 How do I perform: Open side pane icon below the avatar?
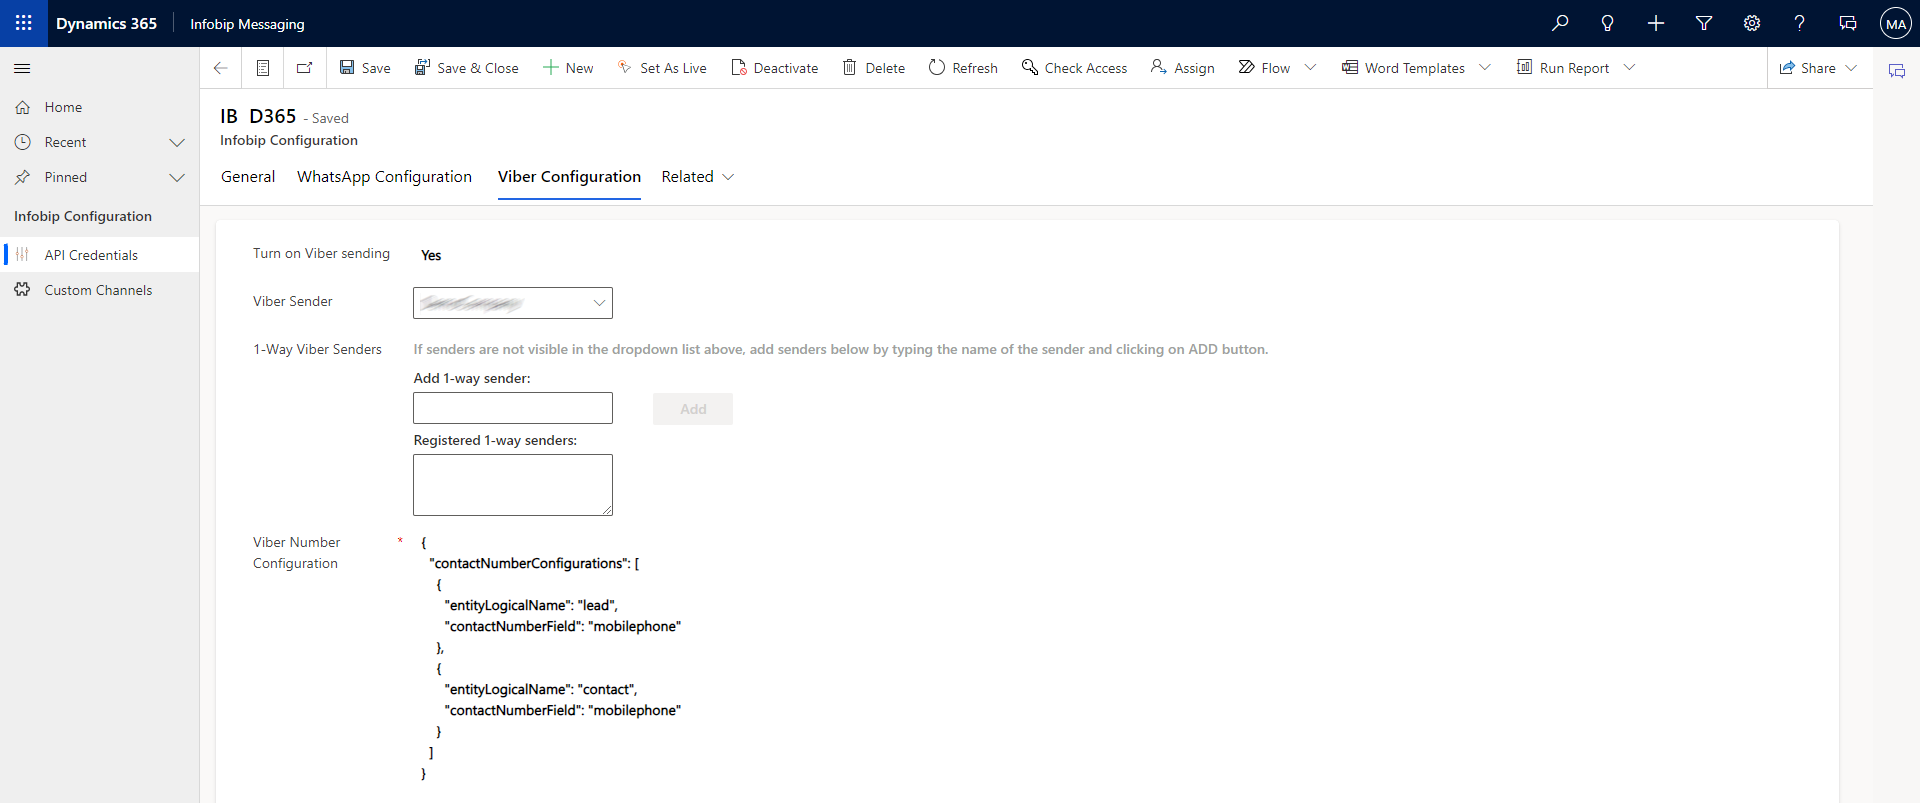click(x=1897, y=70)
